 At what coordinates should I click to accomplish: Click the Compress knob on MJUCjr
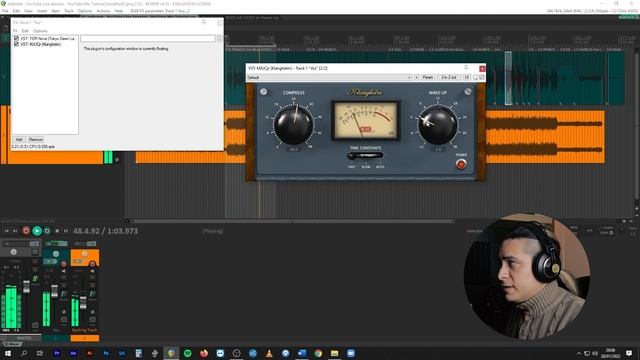coord(293,124)
